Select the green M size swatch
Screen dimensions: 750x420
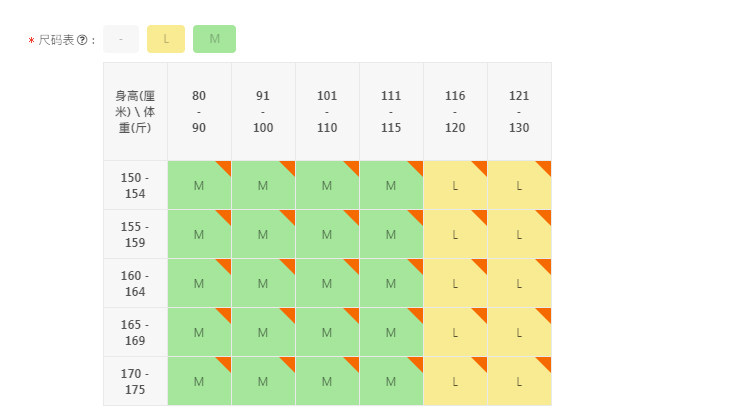point(214,39)
